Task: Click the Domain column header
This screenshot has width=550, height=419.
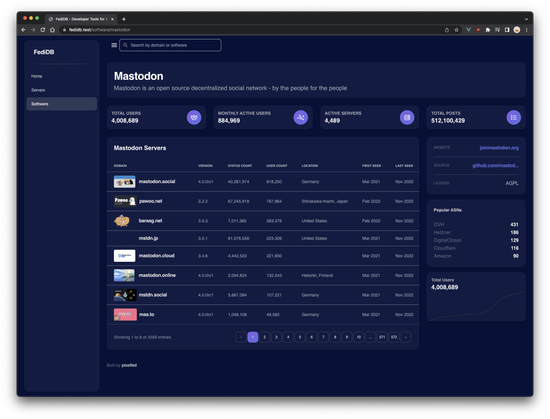Action: coord(120,165)
